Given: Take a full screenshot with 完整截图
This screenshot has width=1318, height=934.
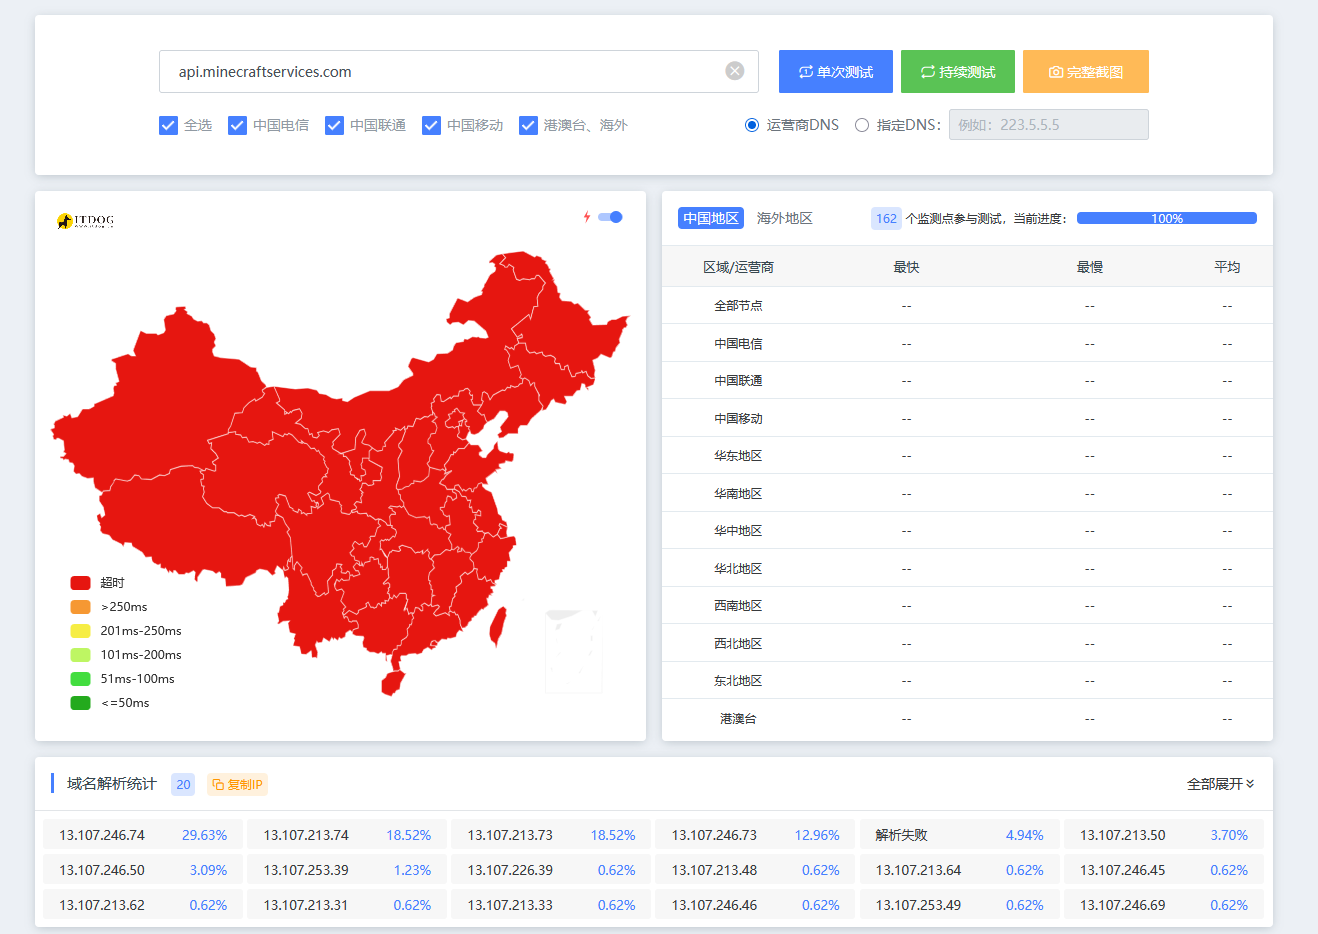Looking at the screenshot, I should [x=1085, y=72].
